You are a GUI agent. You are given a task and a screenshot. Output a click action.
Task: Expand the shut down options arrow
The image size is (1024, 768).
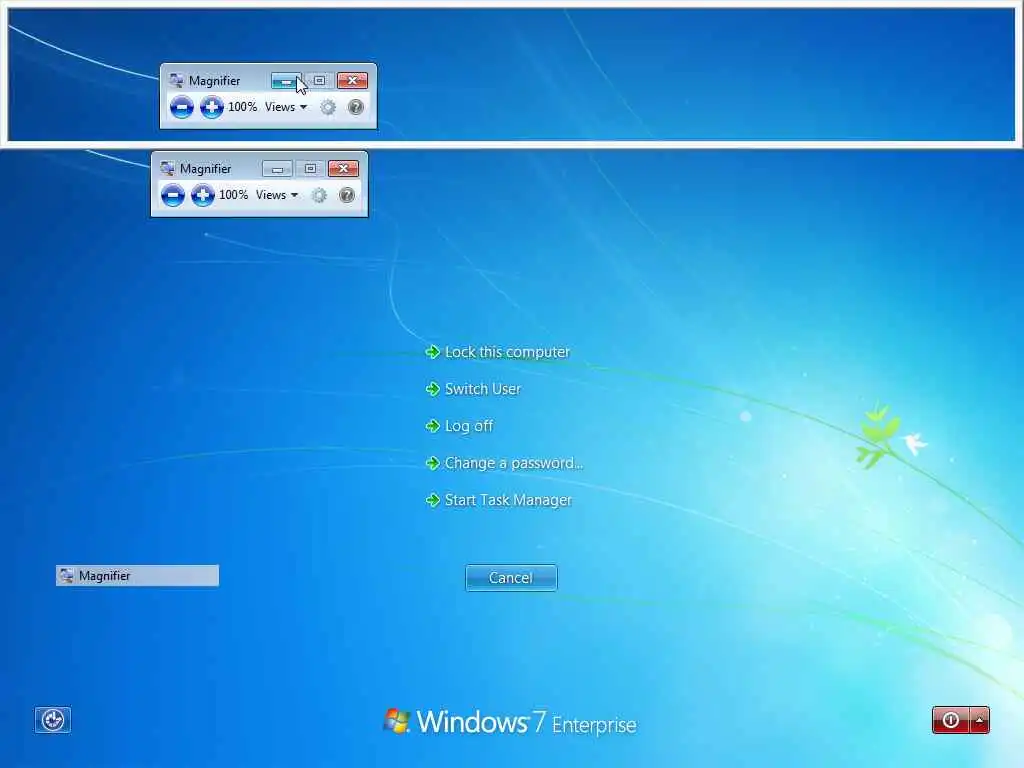pyautogui.click(x=980, y=720)
